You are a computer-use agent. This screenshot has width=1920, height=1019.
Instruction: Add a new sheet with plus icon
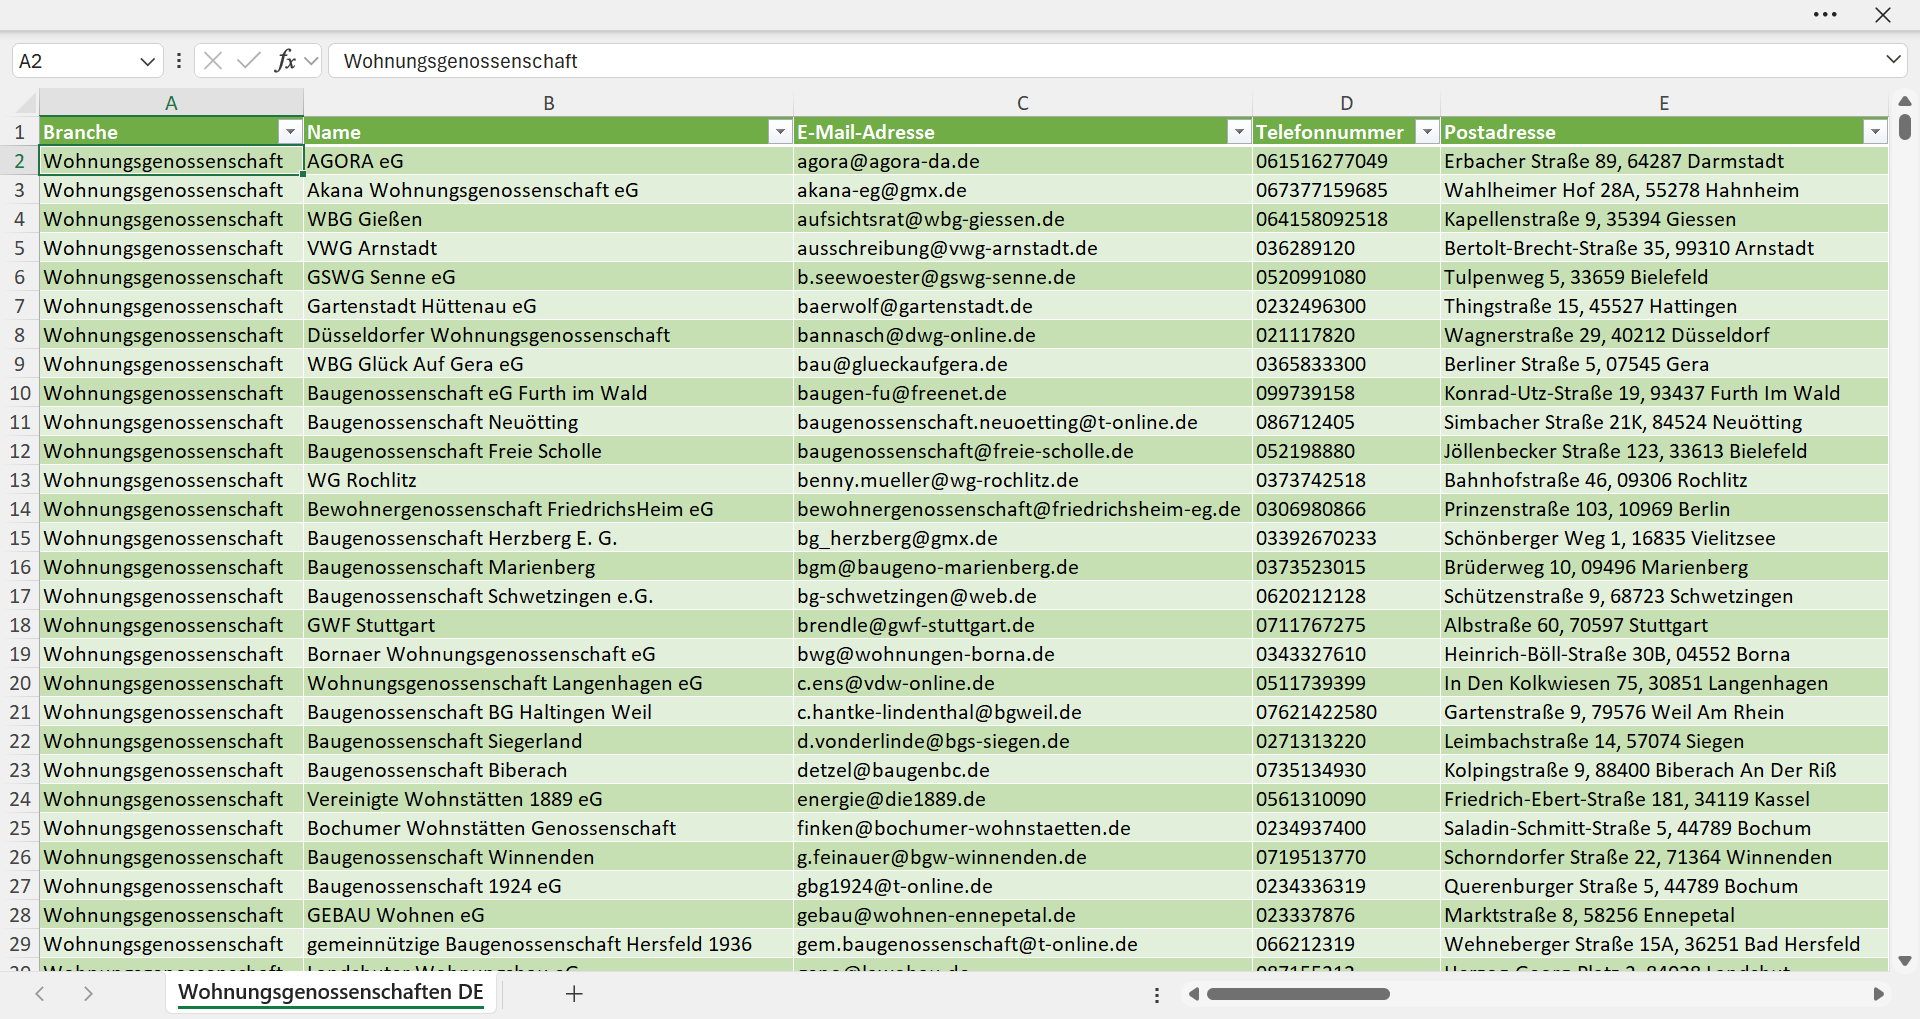pyautogui.click(x=574, y=993)
